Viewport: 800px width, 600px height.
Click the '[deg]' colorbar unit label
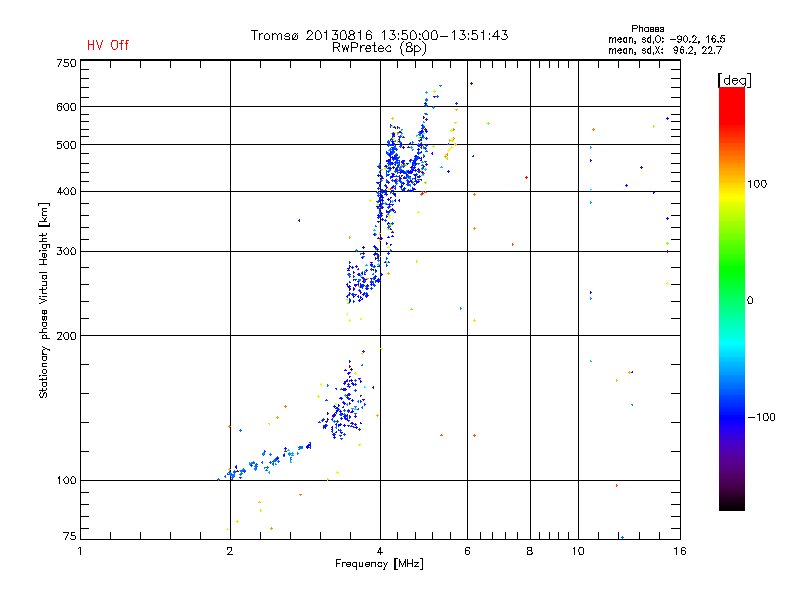pyautogui.click(x=734, y=80)
